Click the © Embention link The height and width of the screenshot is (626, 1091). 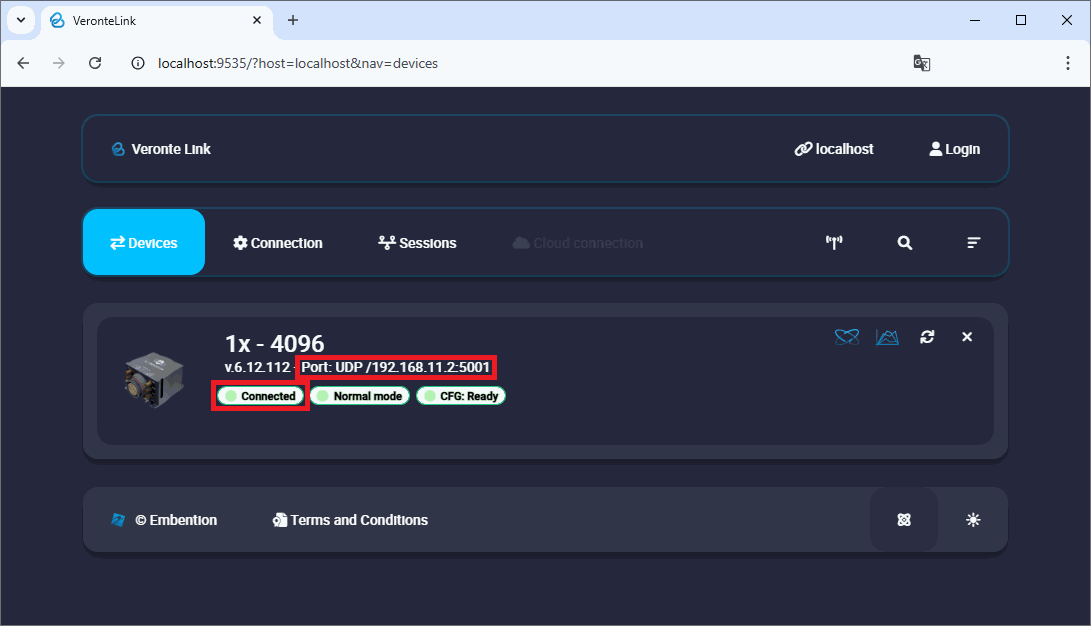tap(164, 520)
